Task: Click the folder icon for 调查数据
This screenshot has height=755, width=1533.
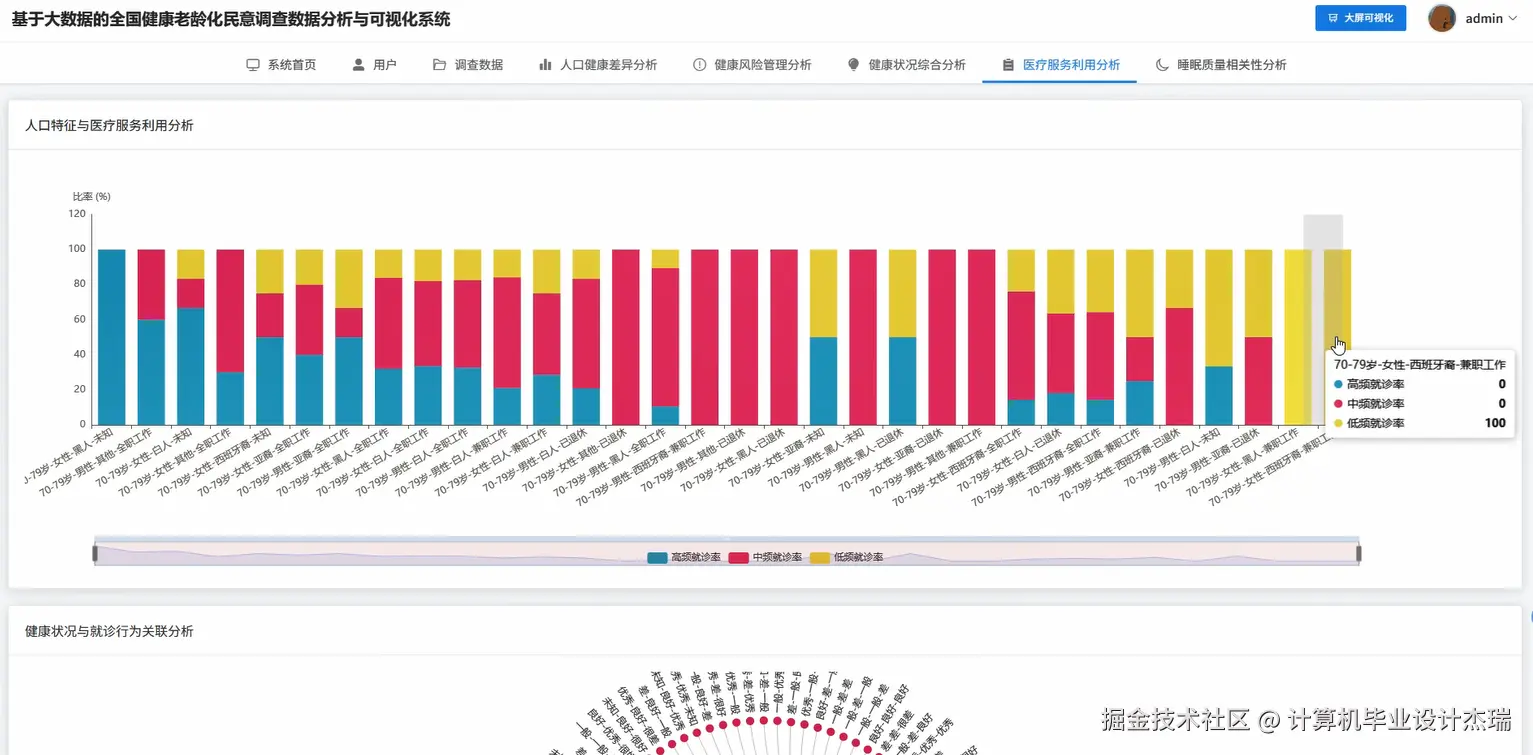Action: pyautogui.click(x=440, y=65)
